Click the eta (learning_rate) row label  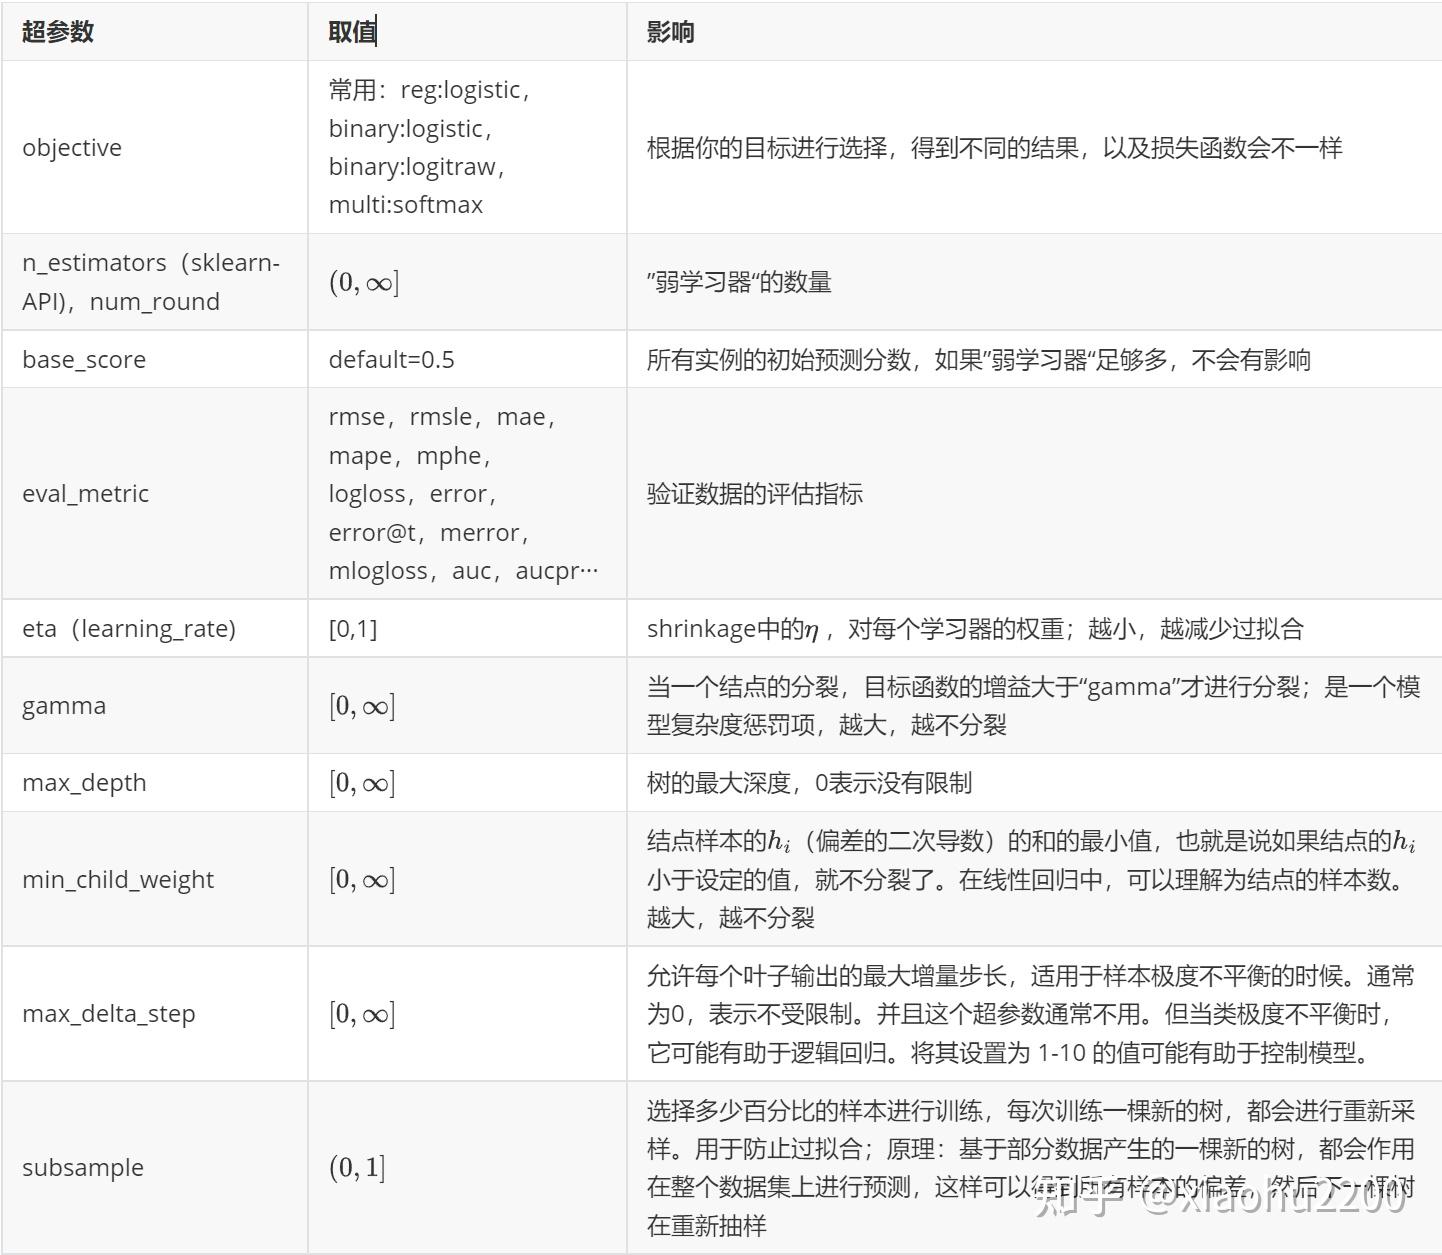point(130,628)
